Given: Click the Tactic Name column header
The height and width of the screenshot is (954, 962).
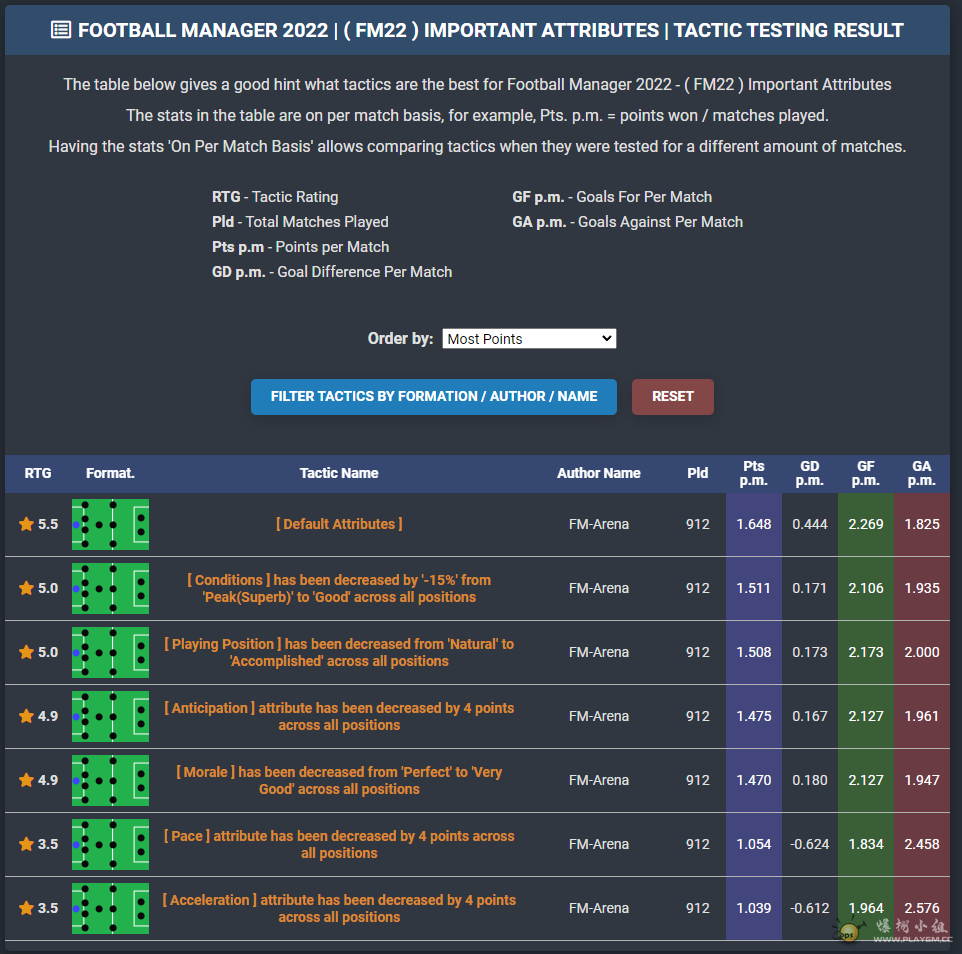Looking at the screenshot, I should (339, 473).
